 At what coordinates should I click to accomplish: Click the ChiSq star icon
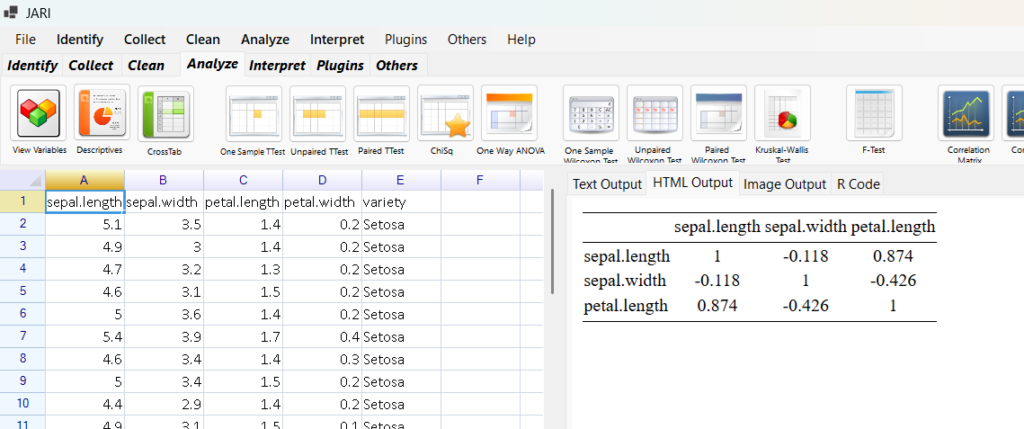click(445, 114)
